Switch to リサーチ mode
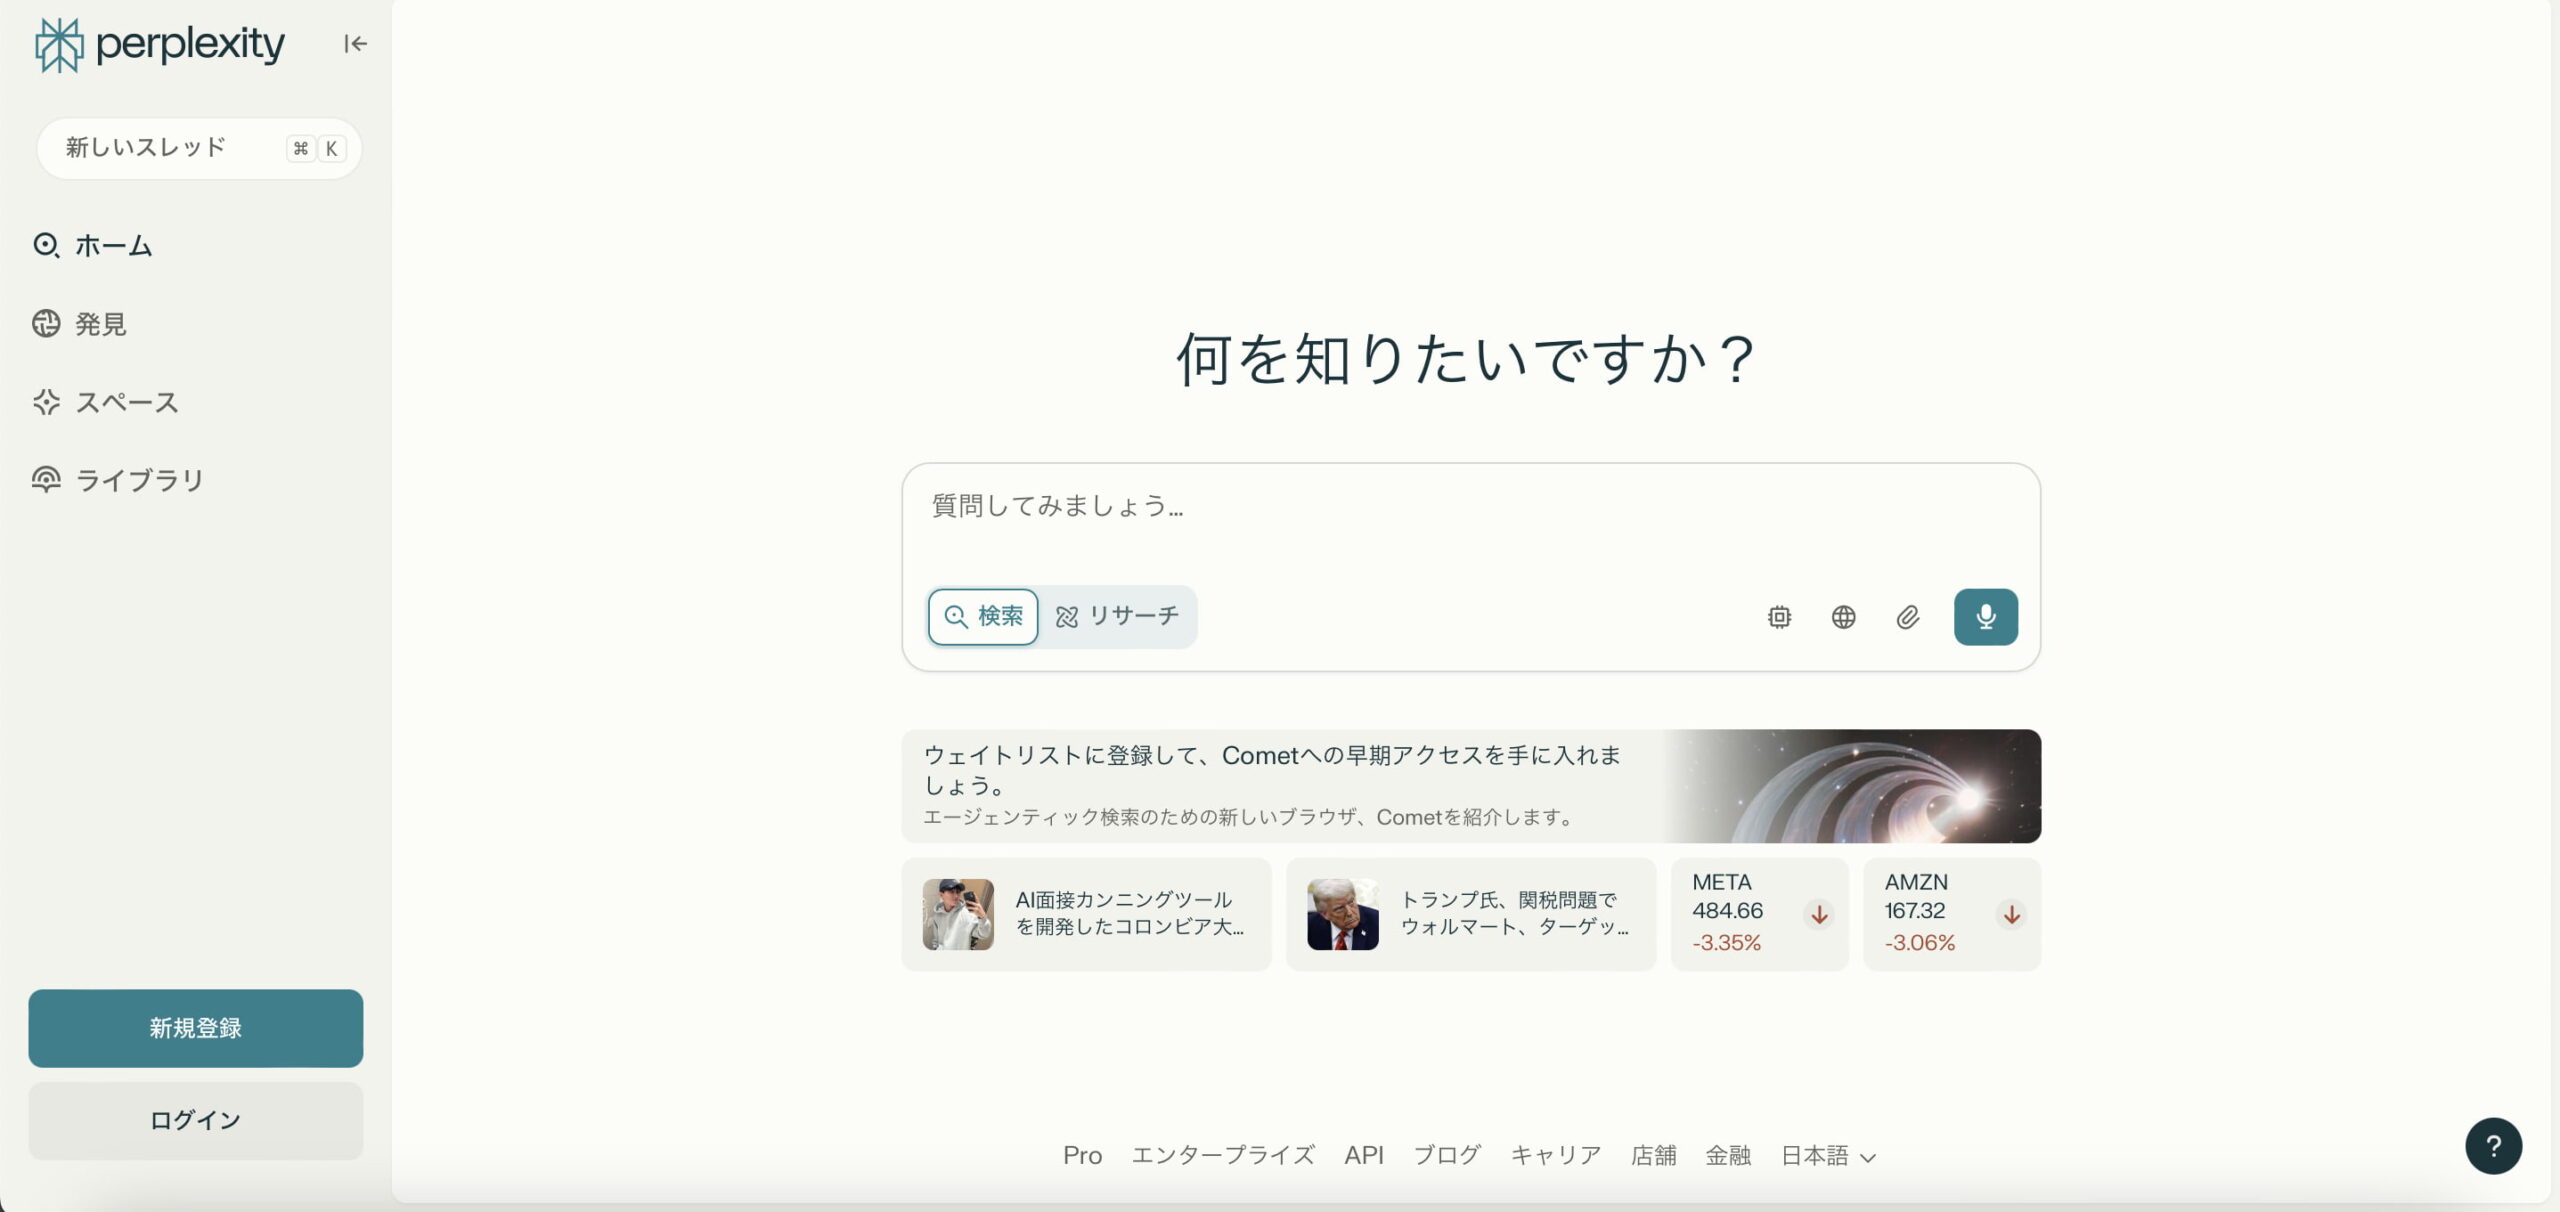This screenshot has width=2560, height=1212. point(1117,616)
